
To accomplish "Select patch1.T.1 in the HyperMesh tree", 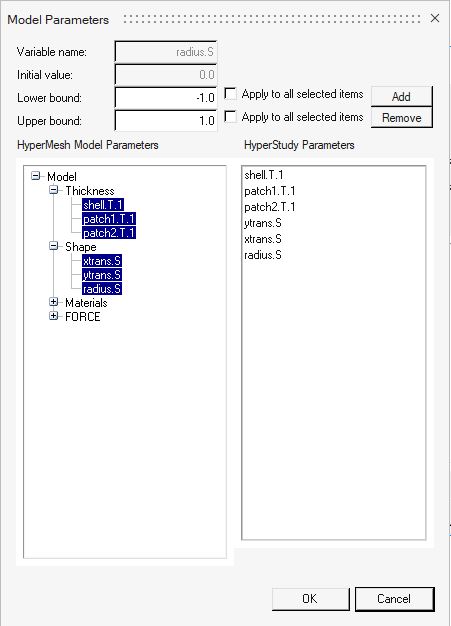I will pyautogui.click(x=109, y=219).
